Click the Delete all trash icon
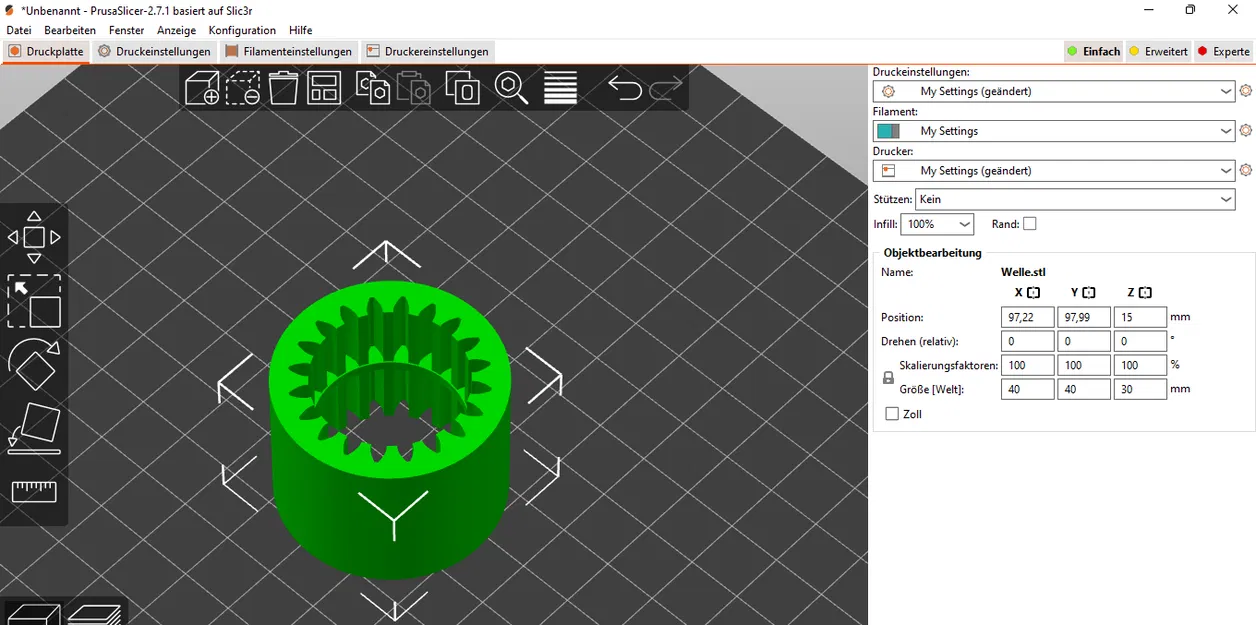Screen dimensions: 1256x625 click(x=284, y=88)
